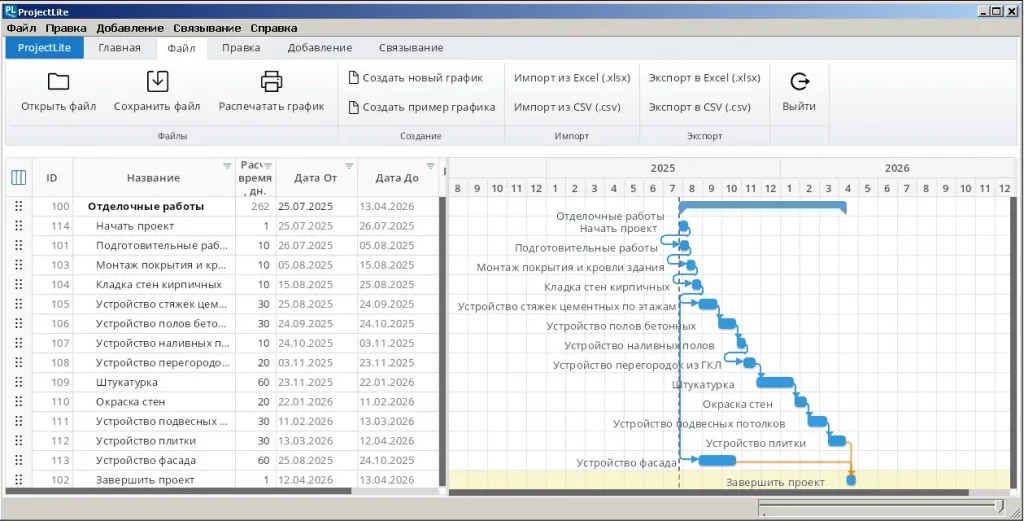
Task: Click the drag handle of row 102
Action: pyautogui.click(x=18, y=479)
